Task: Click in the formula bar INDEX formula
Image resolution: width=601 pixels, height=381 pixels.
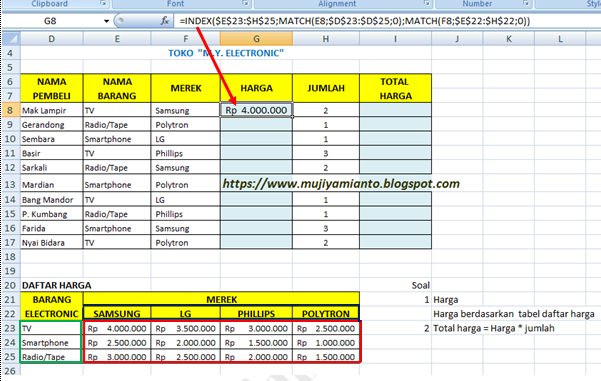Action: [354, 21]
